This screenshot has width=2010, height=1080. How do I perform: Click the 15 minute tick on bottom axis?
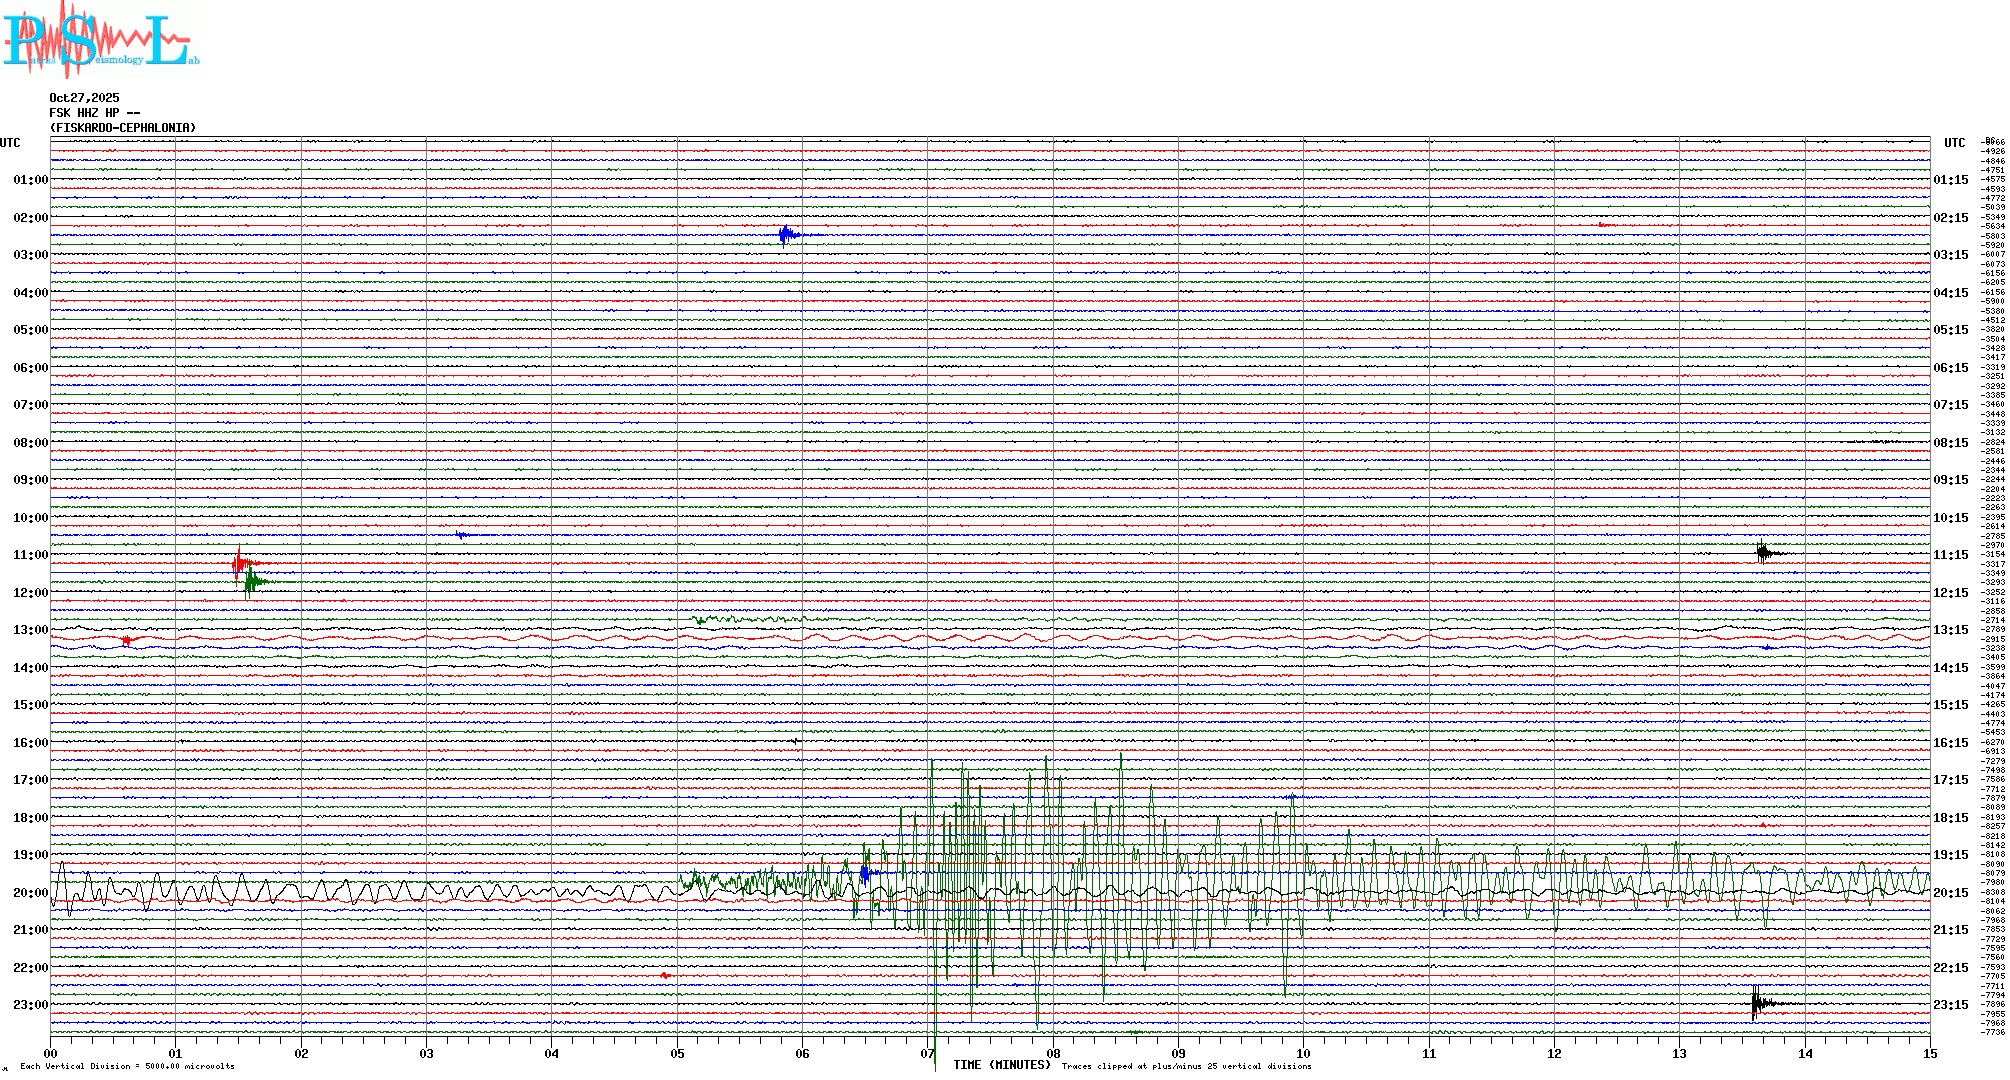click(x=1929, y=1053)
